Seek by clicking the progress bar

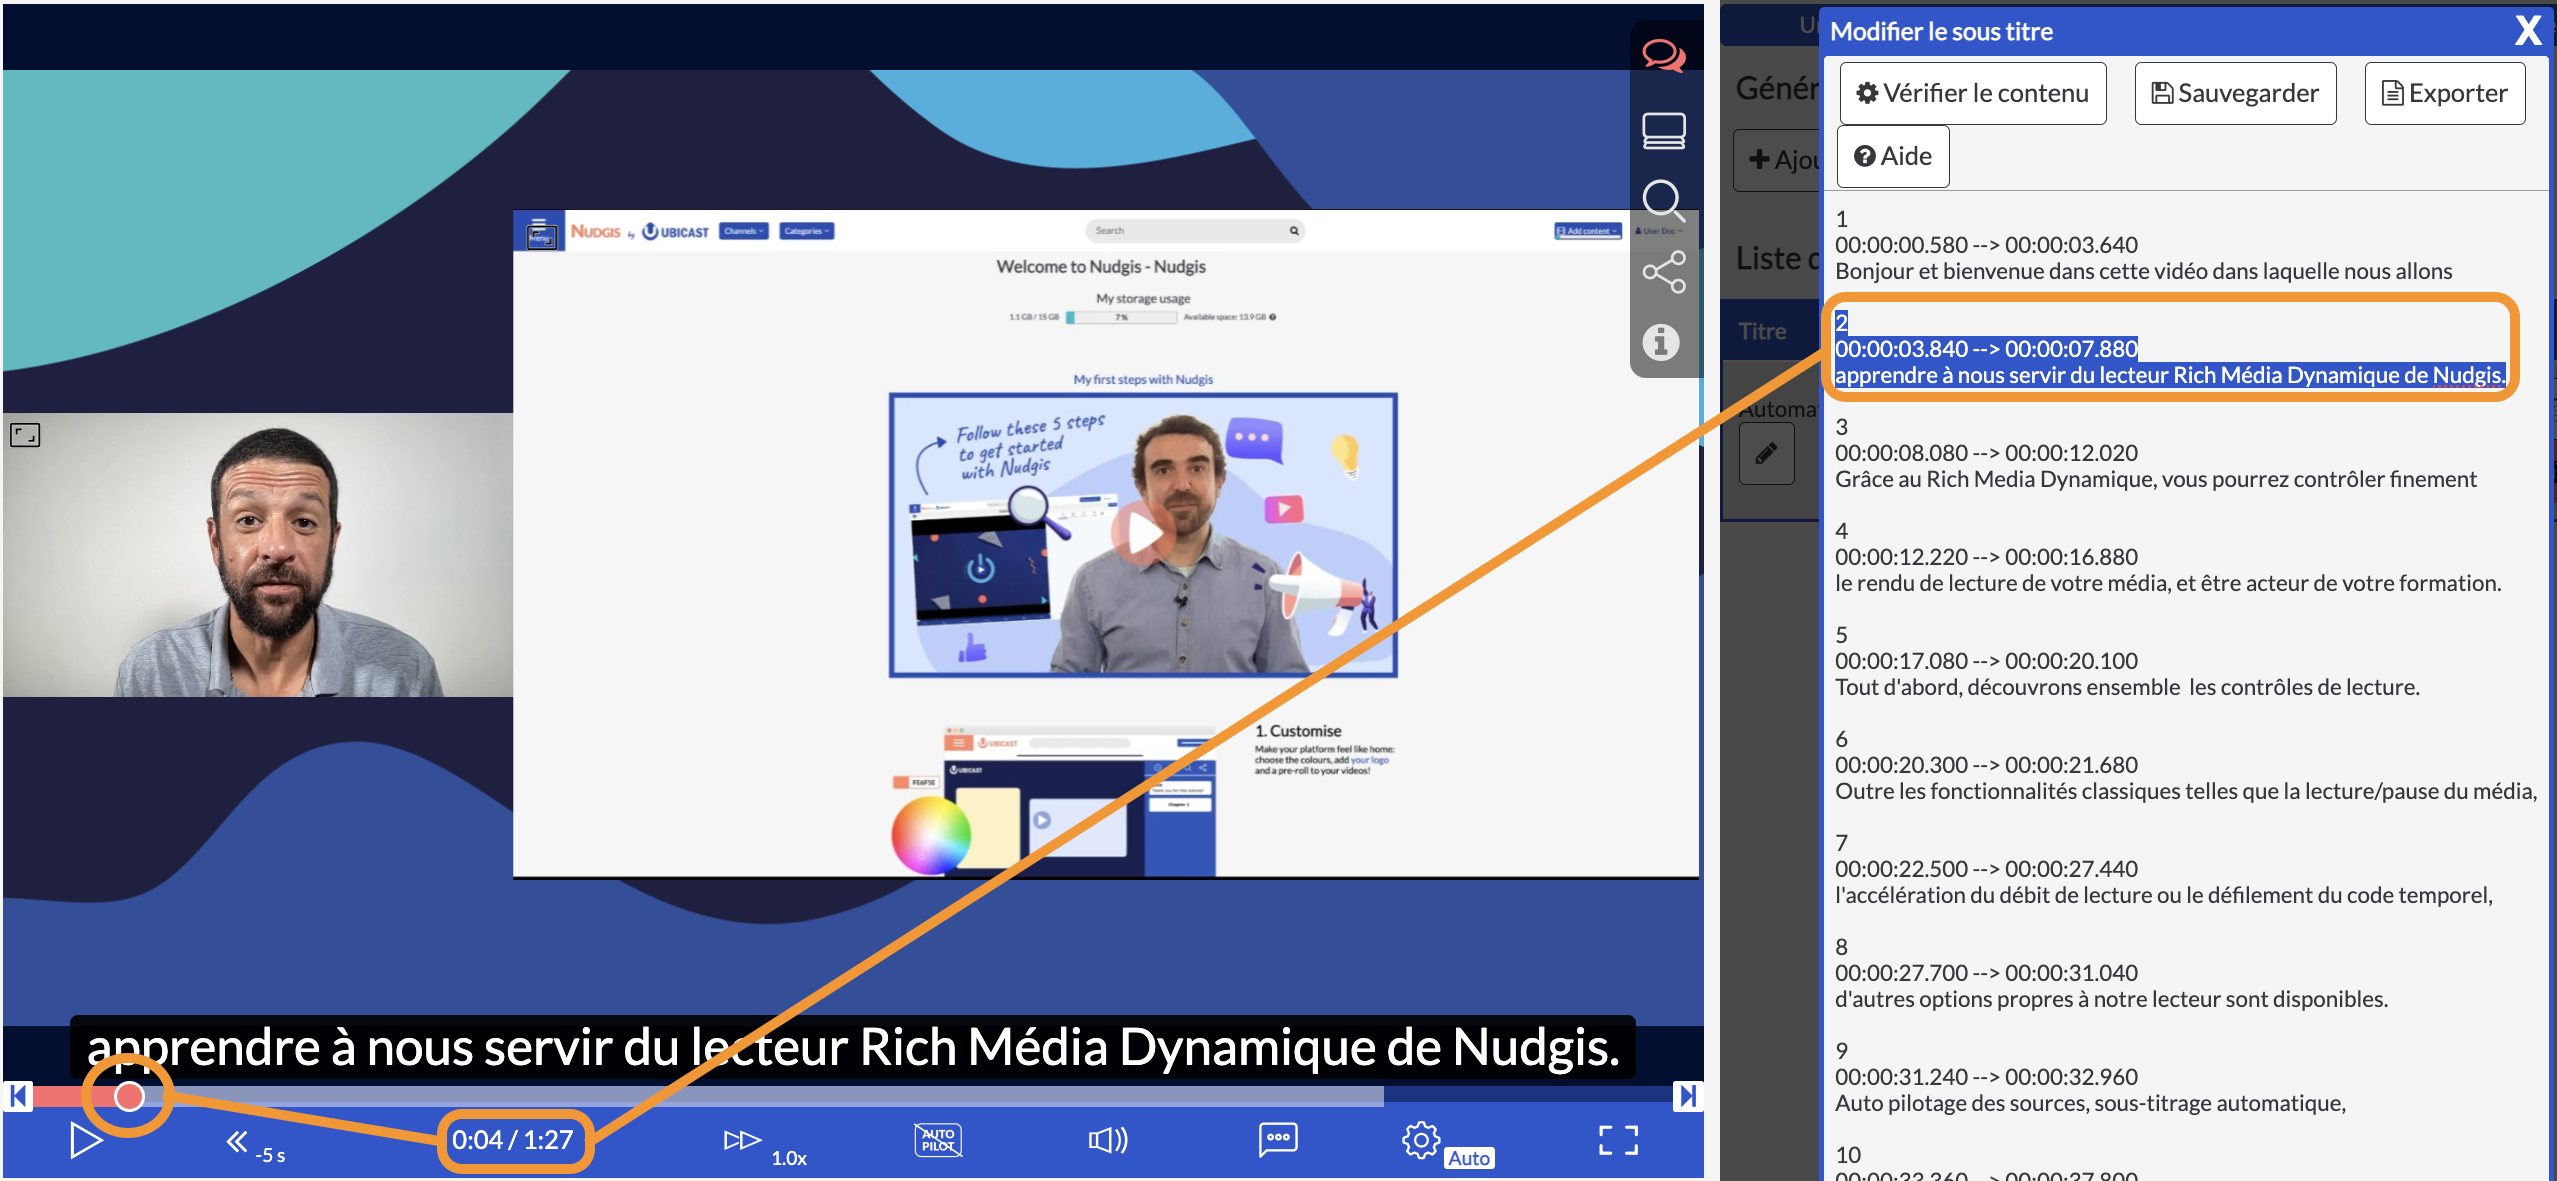[x=853, y=1097]
